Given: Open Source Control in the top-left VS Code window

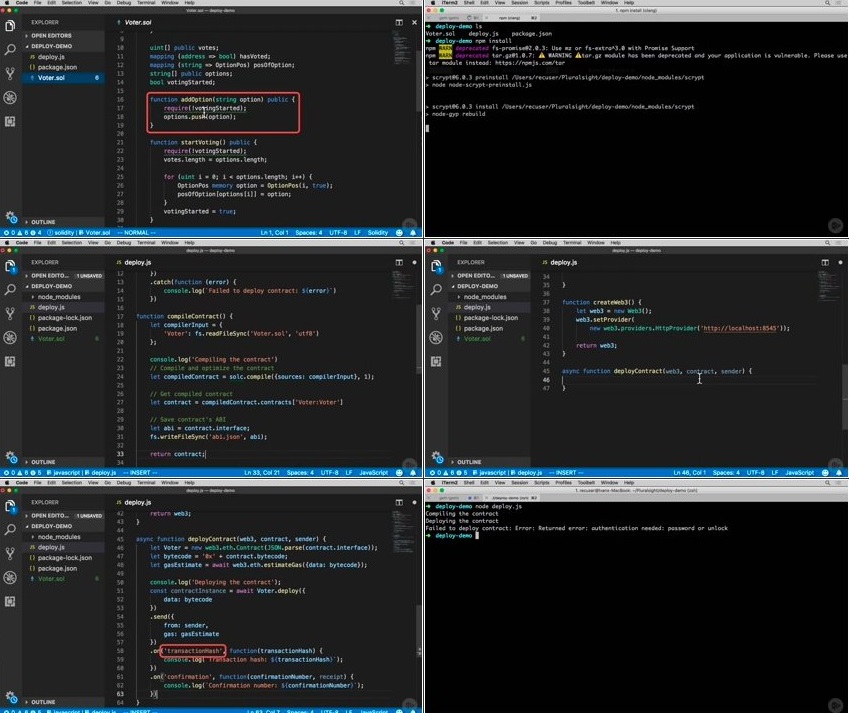Looking at the screenshot, I should [10, 73].
